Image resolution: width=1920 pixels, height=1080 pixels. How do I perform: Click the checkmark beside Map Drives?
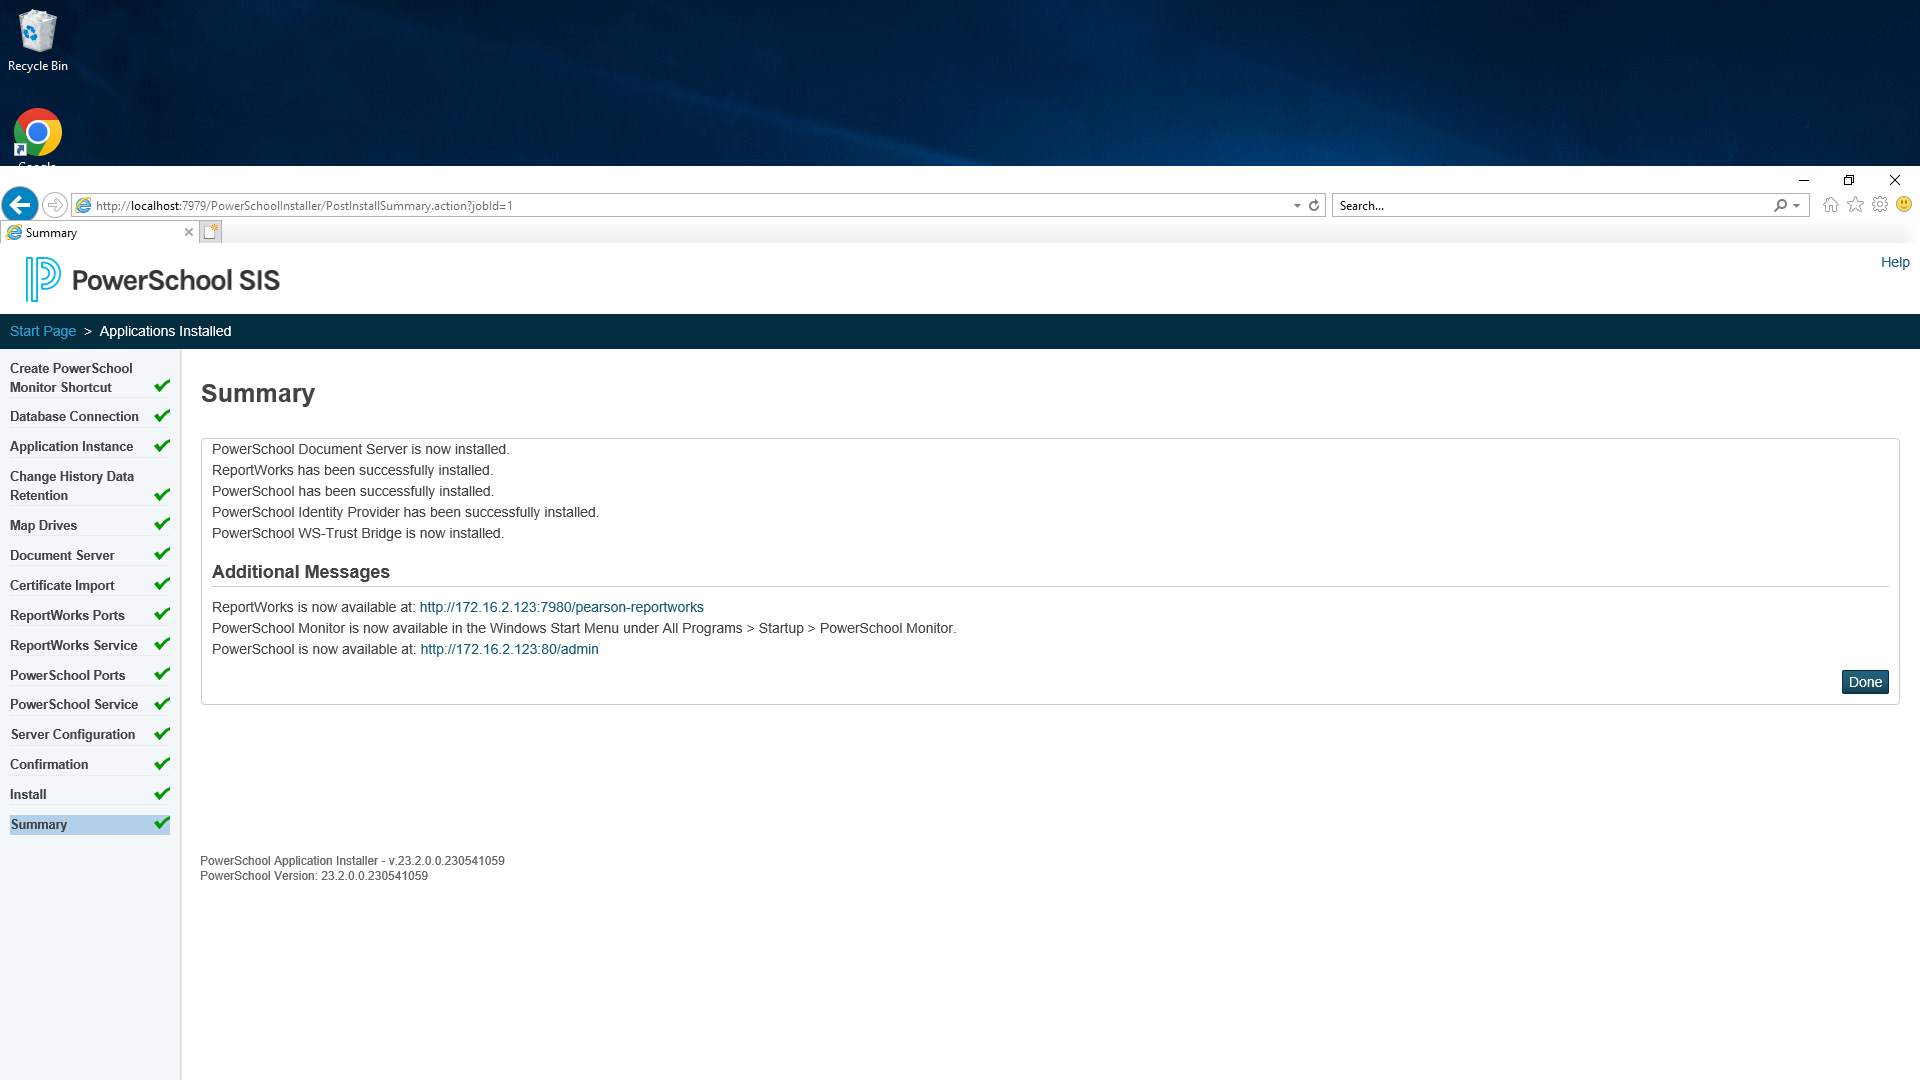pos(162,523)
